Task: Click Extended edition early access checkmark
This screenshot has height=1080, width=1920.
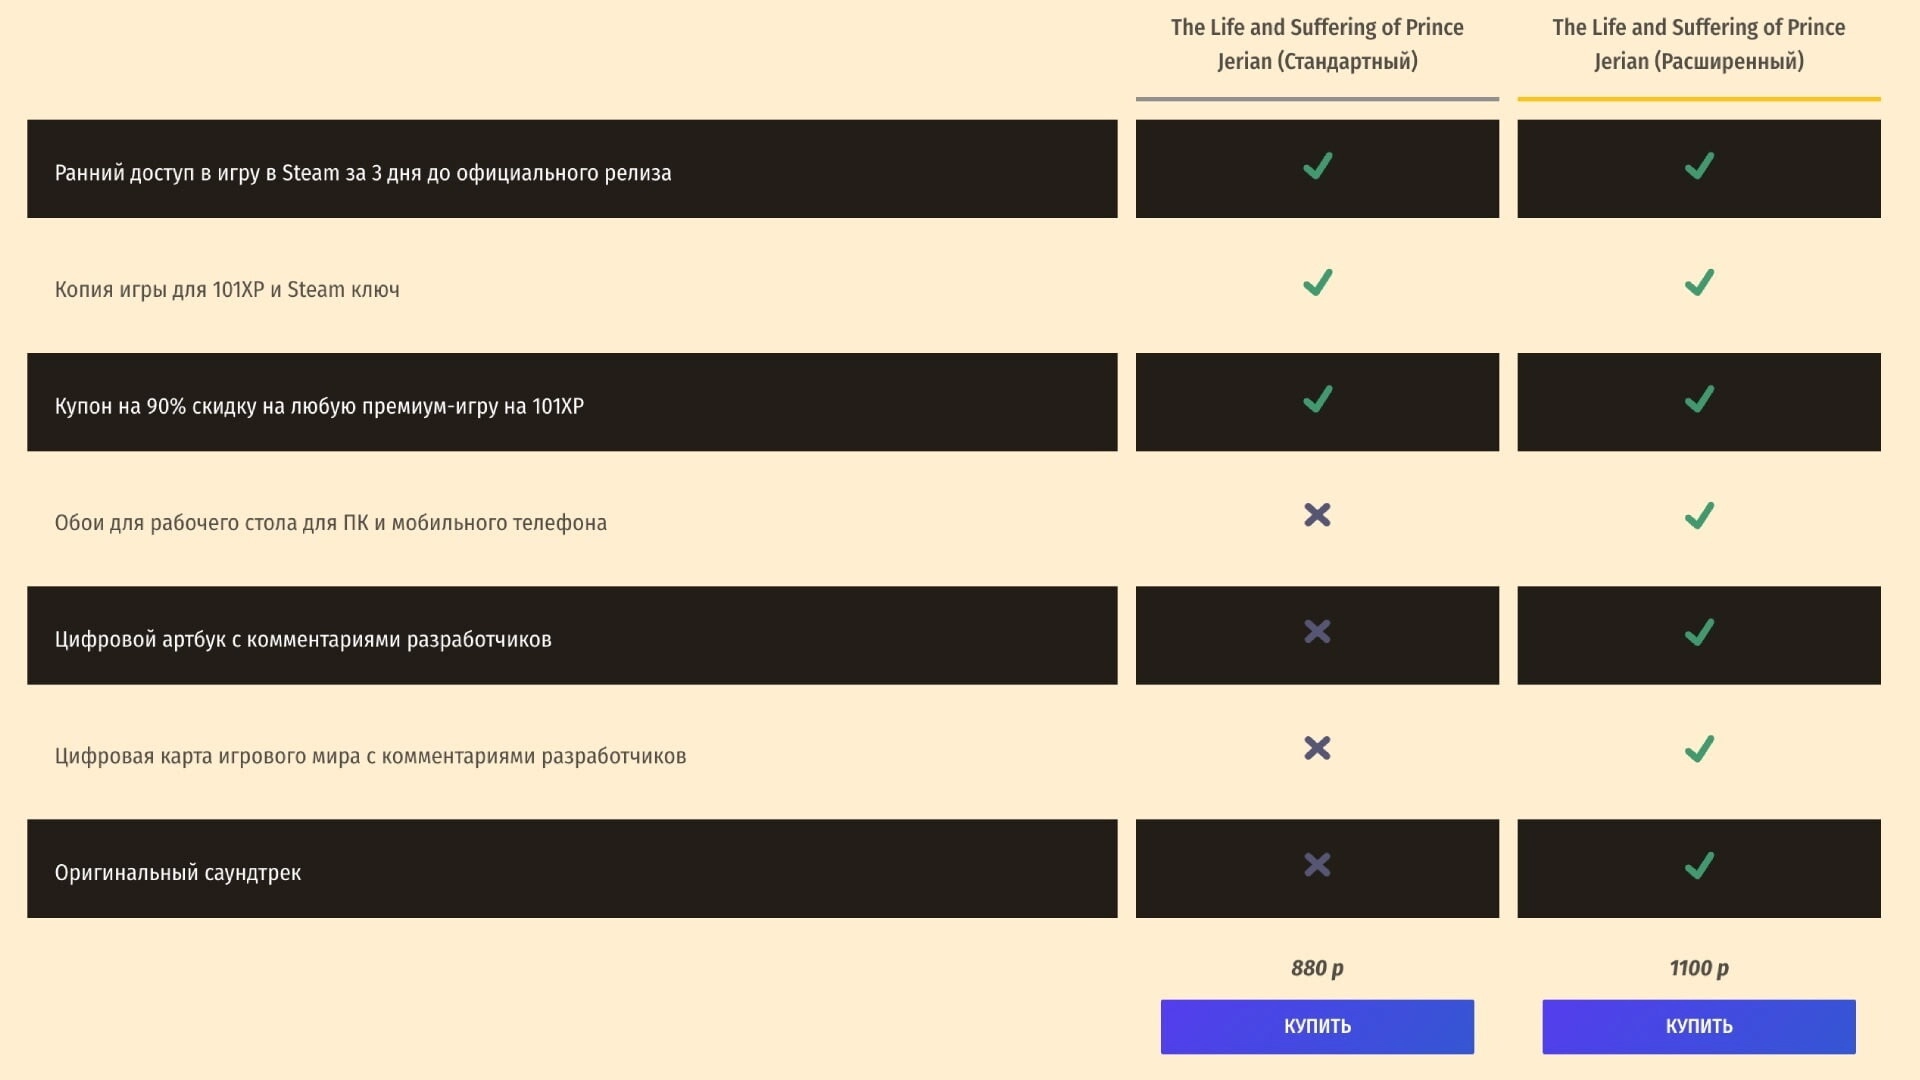Action: coord(1698,166)
